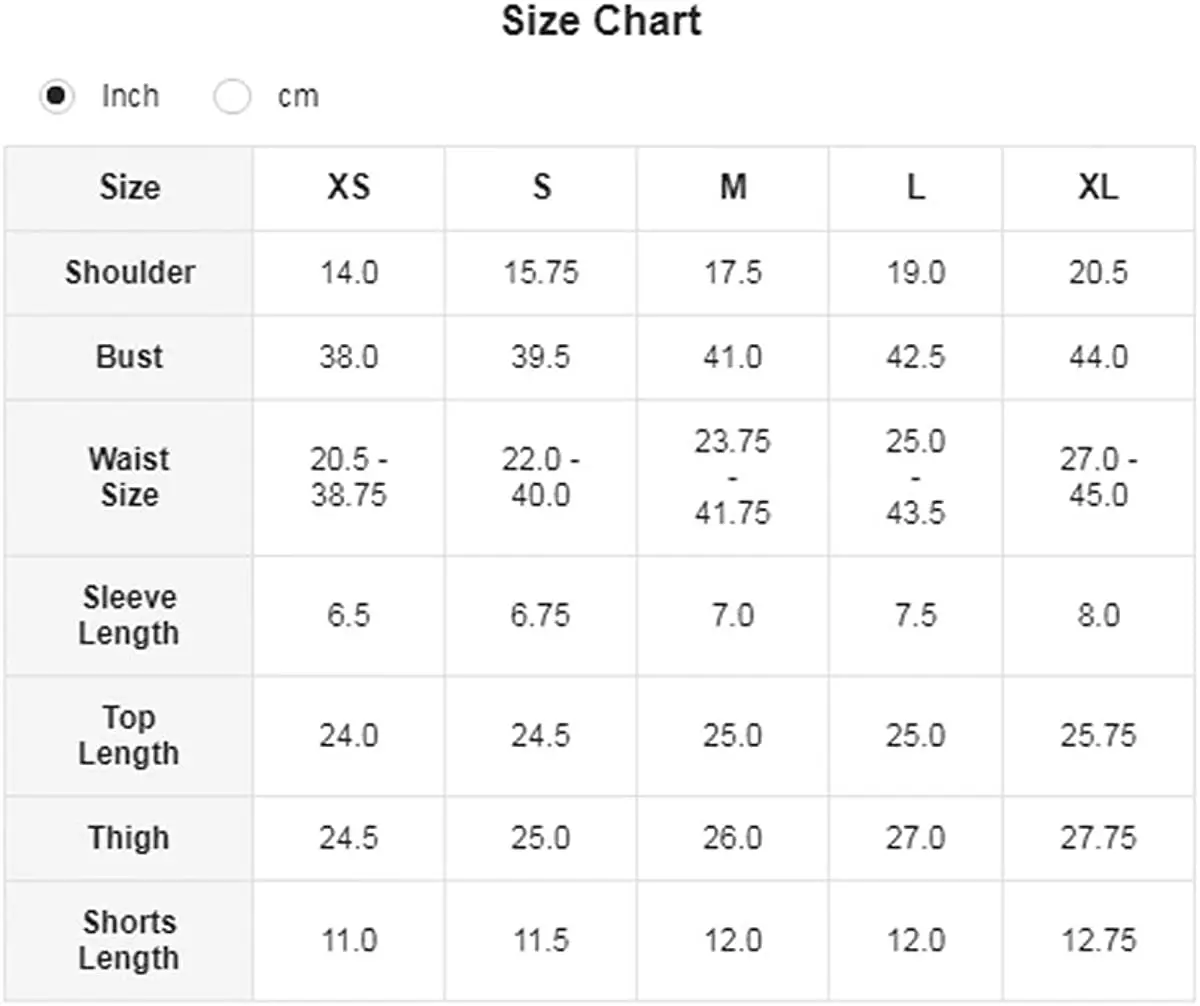Click the XS column header
This screenshot has width=1200, height=1006.
(348, 187)
